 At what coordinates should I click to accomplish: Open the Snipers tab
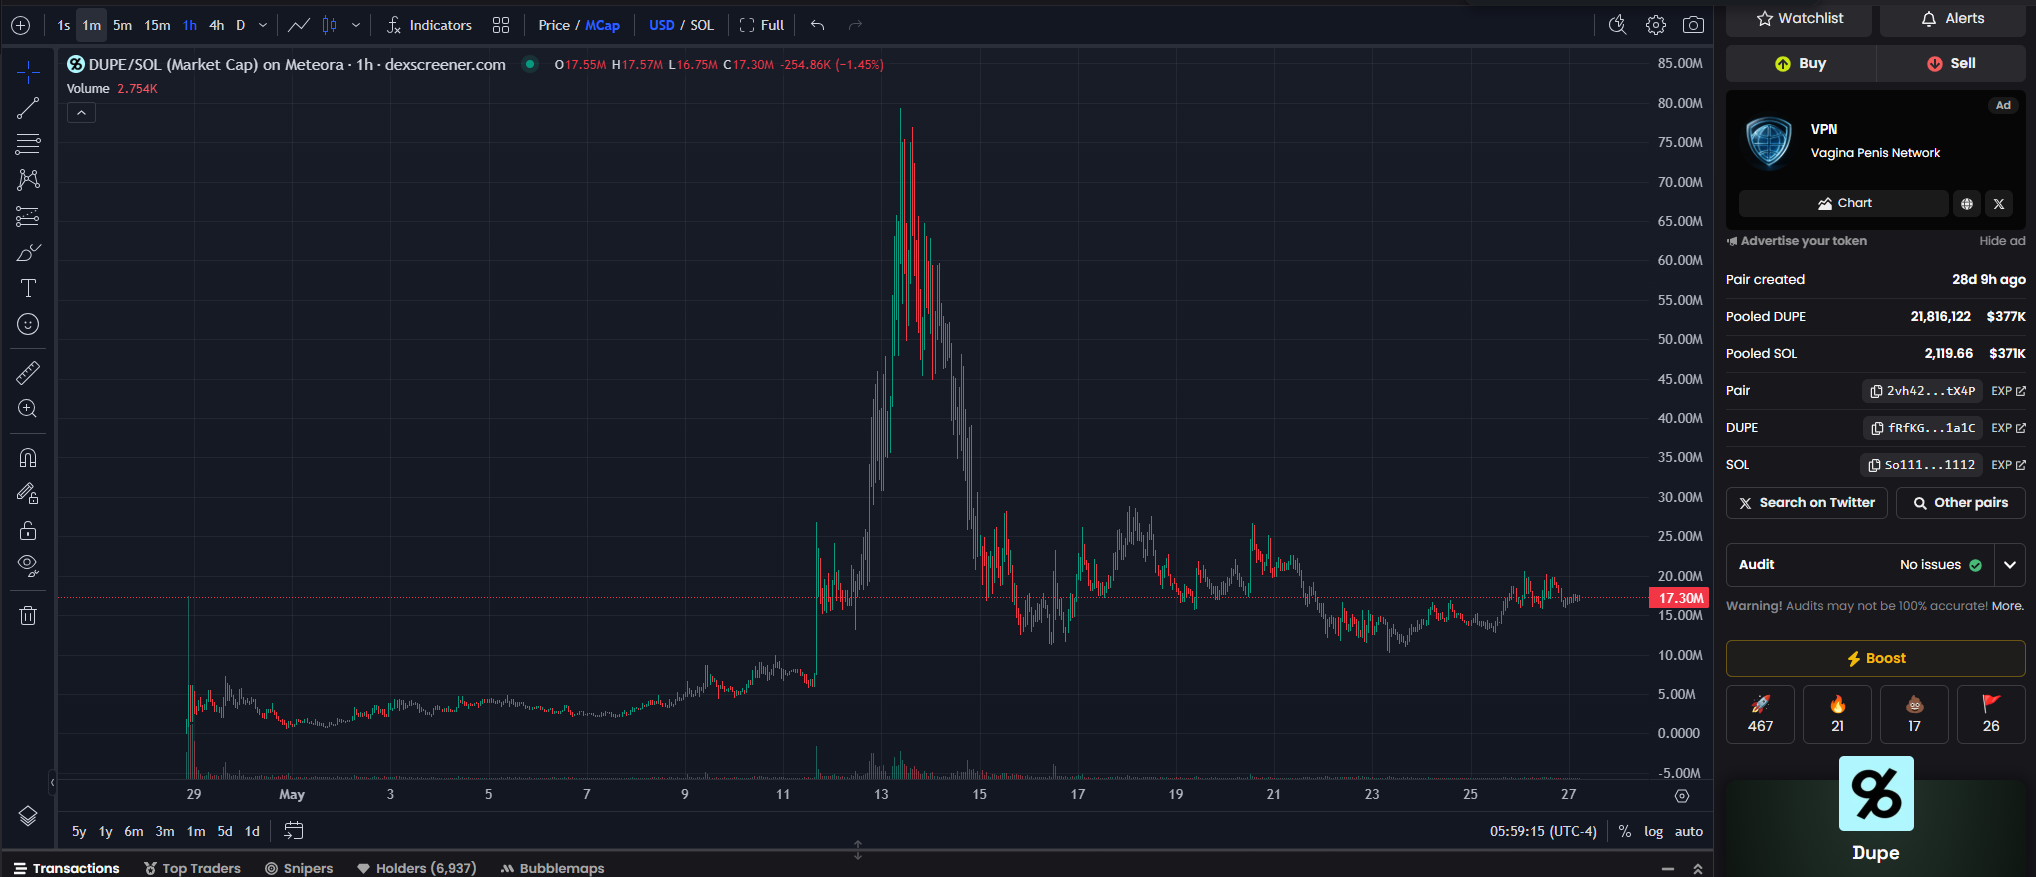click(x=299, y=868)
